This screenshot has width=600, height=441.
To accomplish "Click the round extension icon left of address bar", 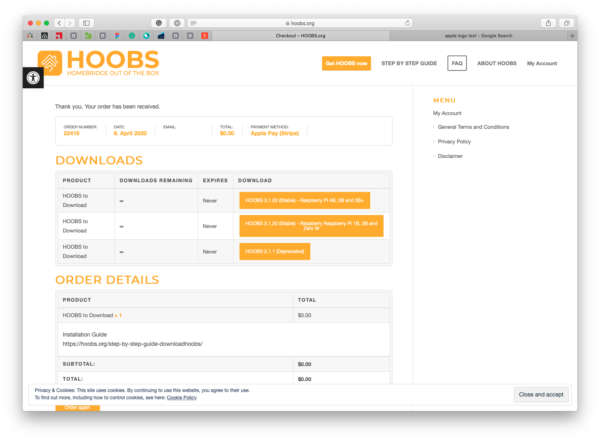I will coord(158,23).
